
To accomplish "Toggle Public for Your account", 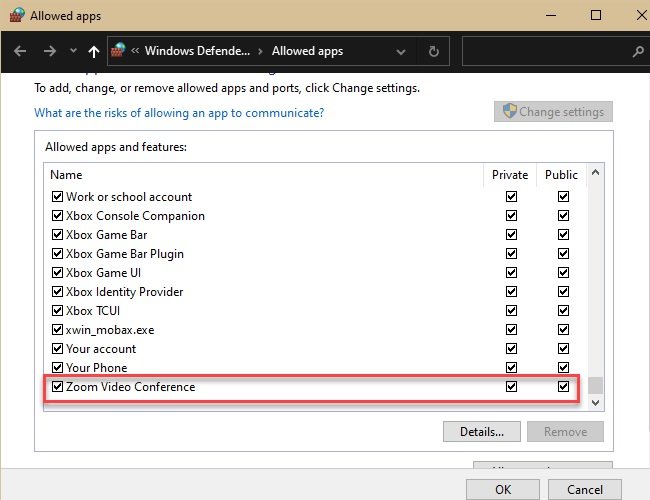I will (563, 349).
